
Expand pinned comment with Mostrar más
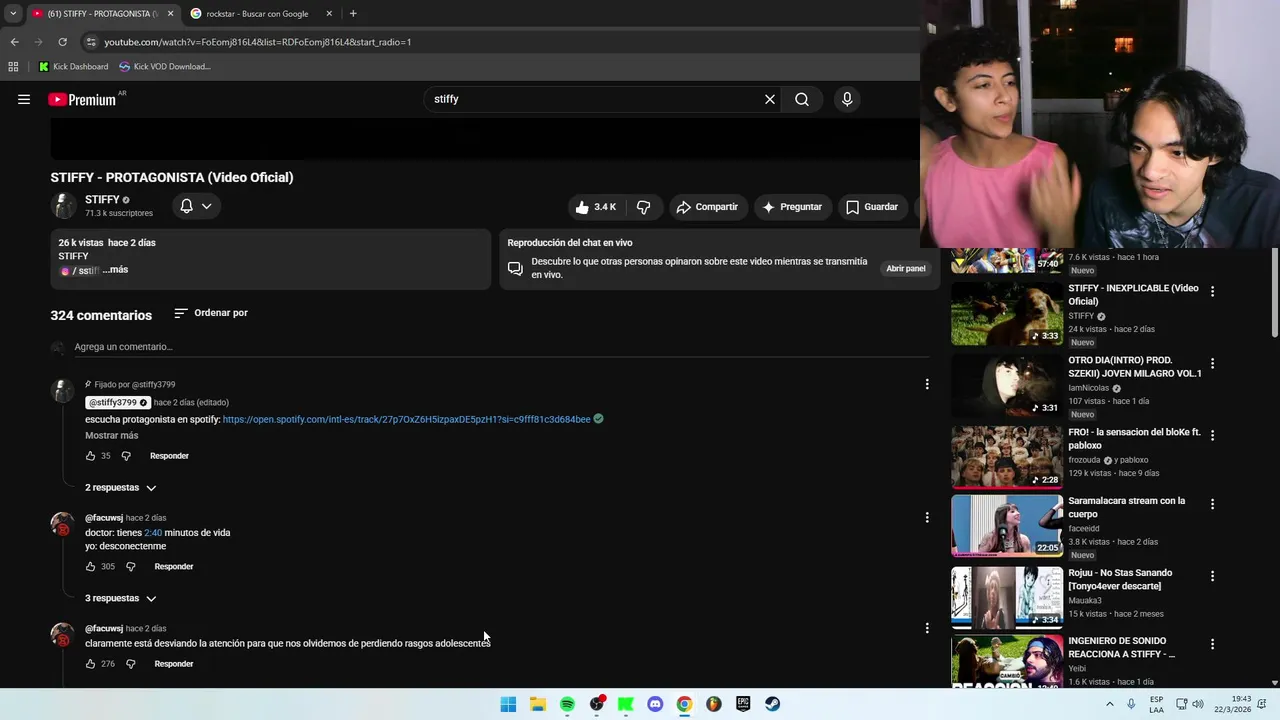coord(112,436)
